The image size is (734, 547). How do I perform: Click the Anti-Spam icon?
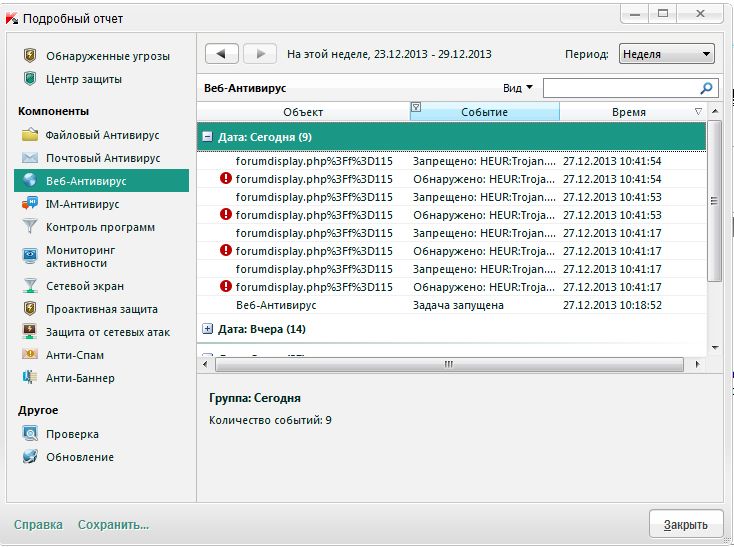tap(29, 354)
